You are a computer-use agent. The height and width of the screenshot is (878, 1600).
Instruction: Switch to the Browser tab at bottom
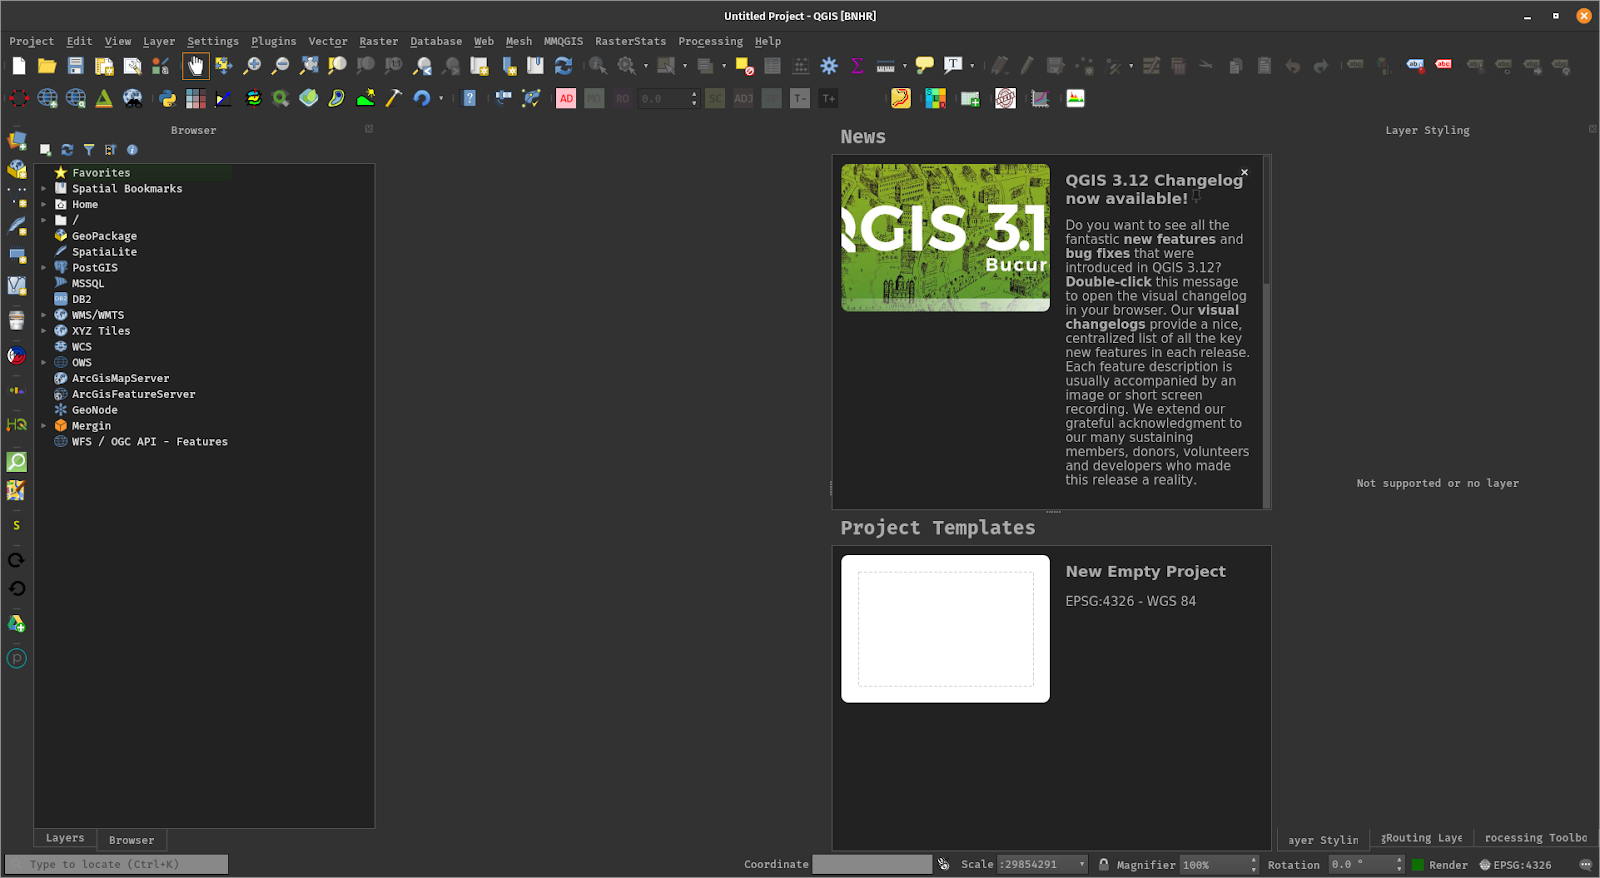[132, 840]
